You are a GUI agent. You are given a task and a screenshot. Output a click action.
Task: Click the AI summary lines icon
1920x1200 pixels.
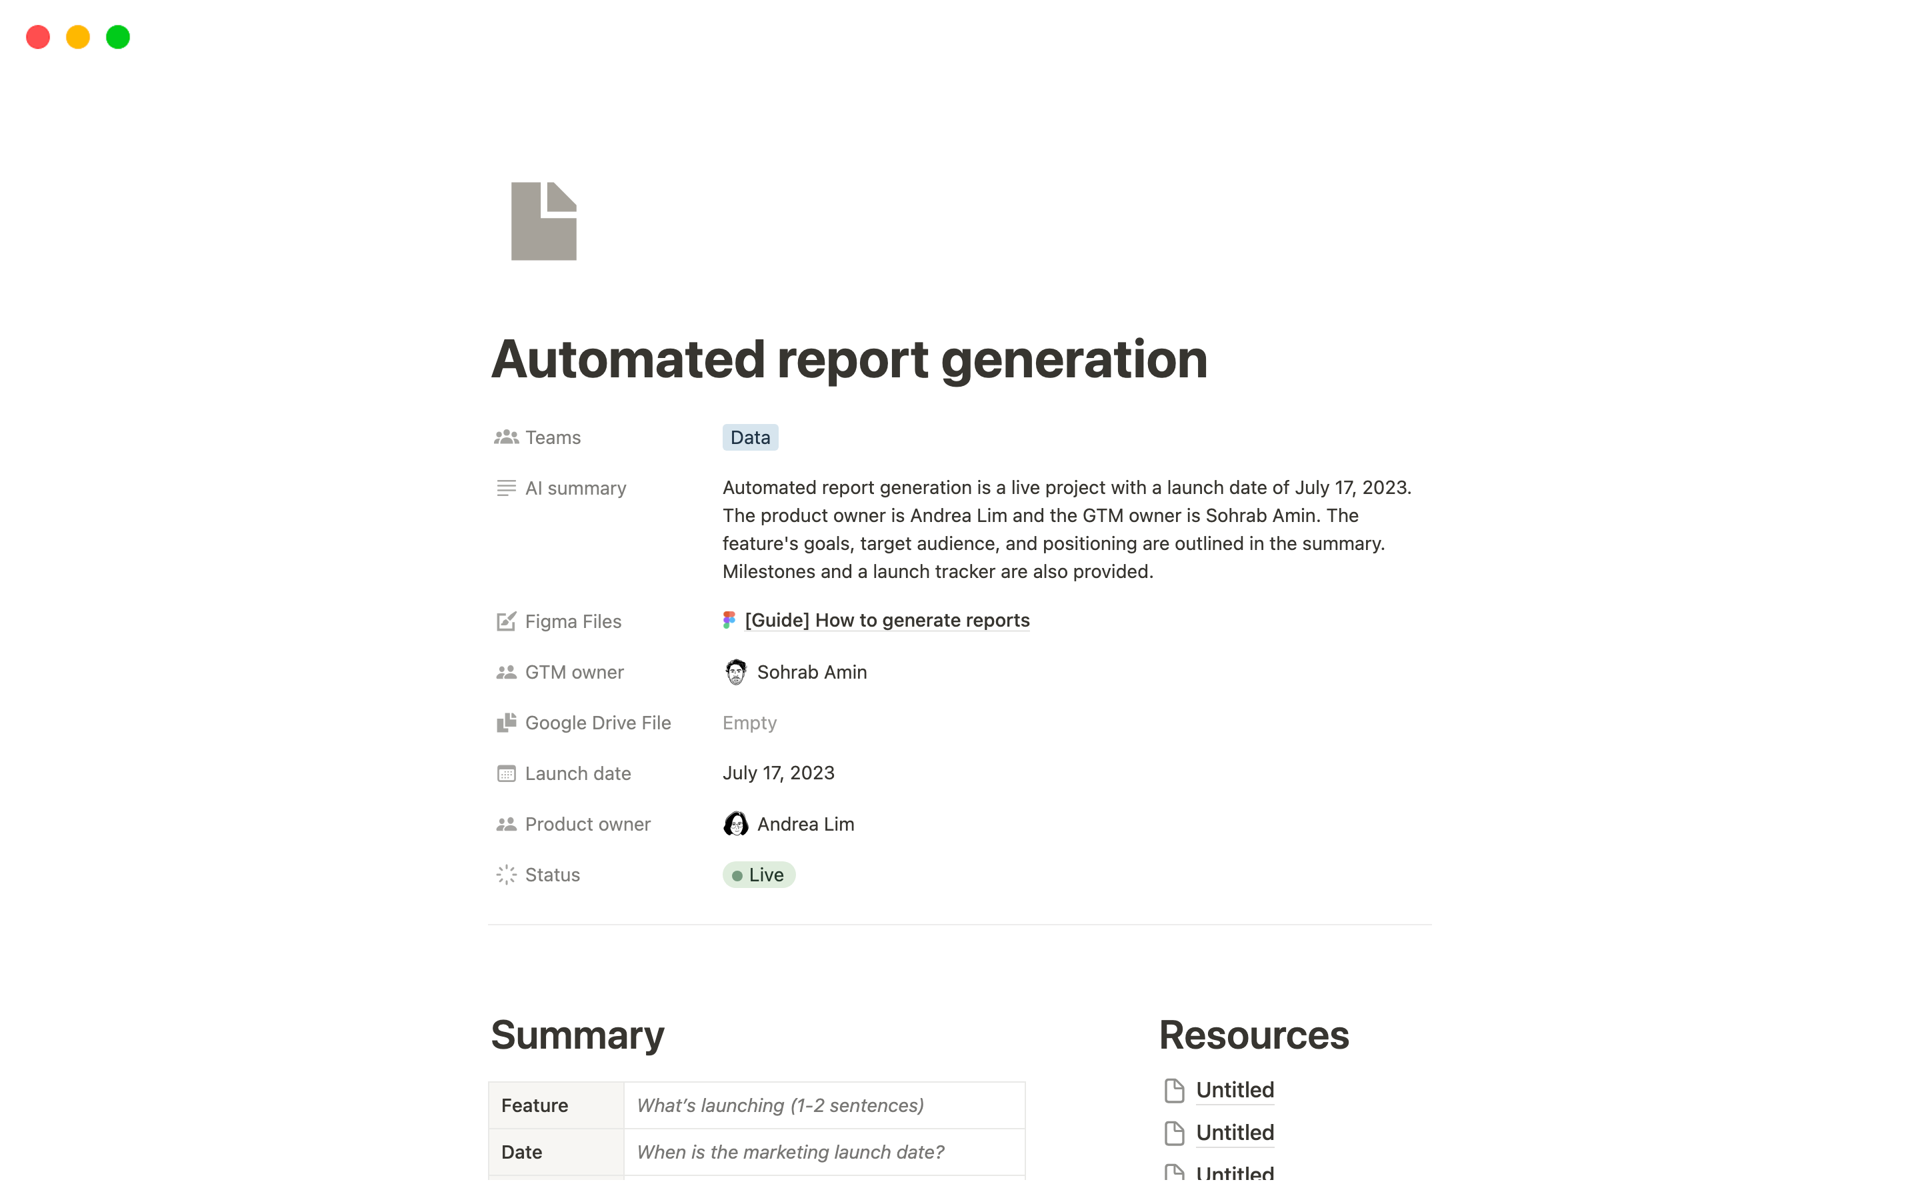click(506, 488)
